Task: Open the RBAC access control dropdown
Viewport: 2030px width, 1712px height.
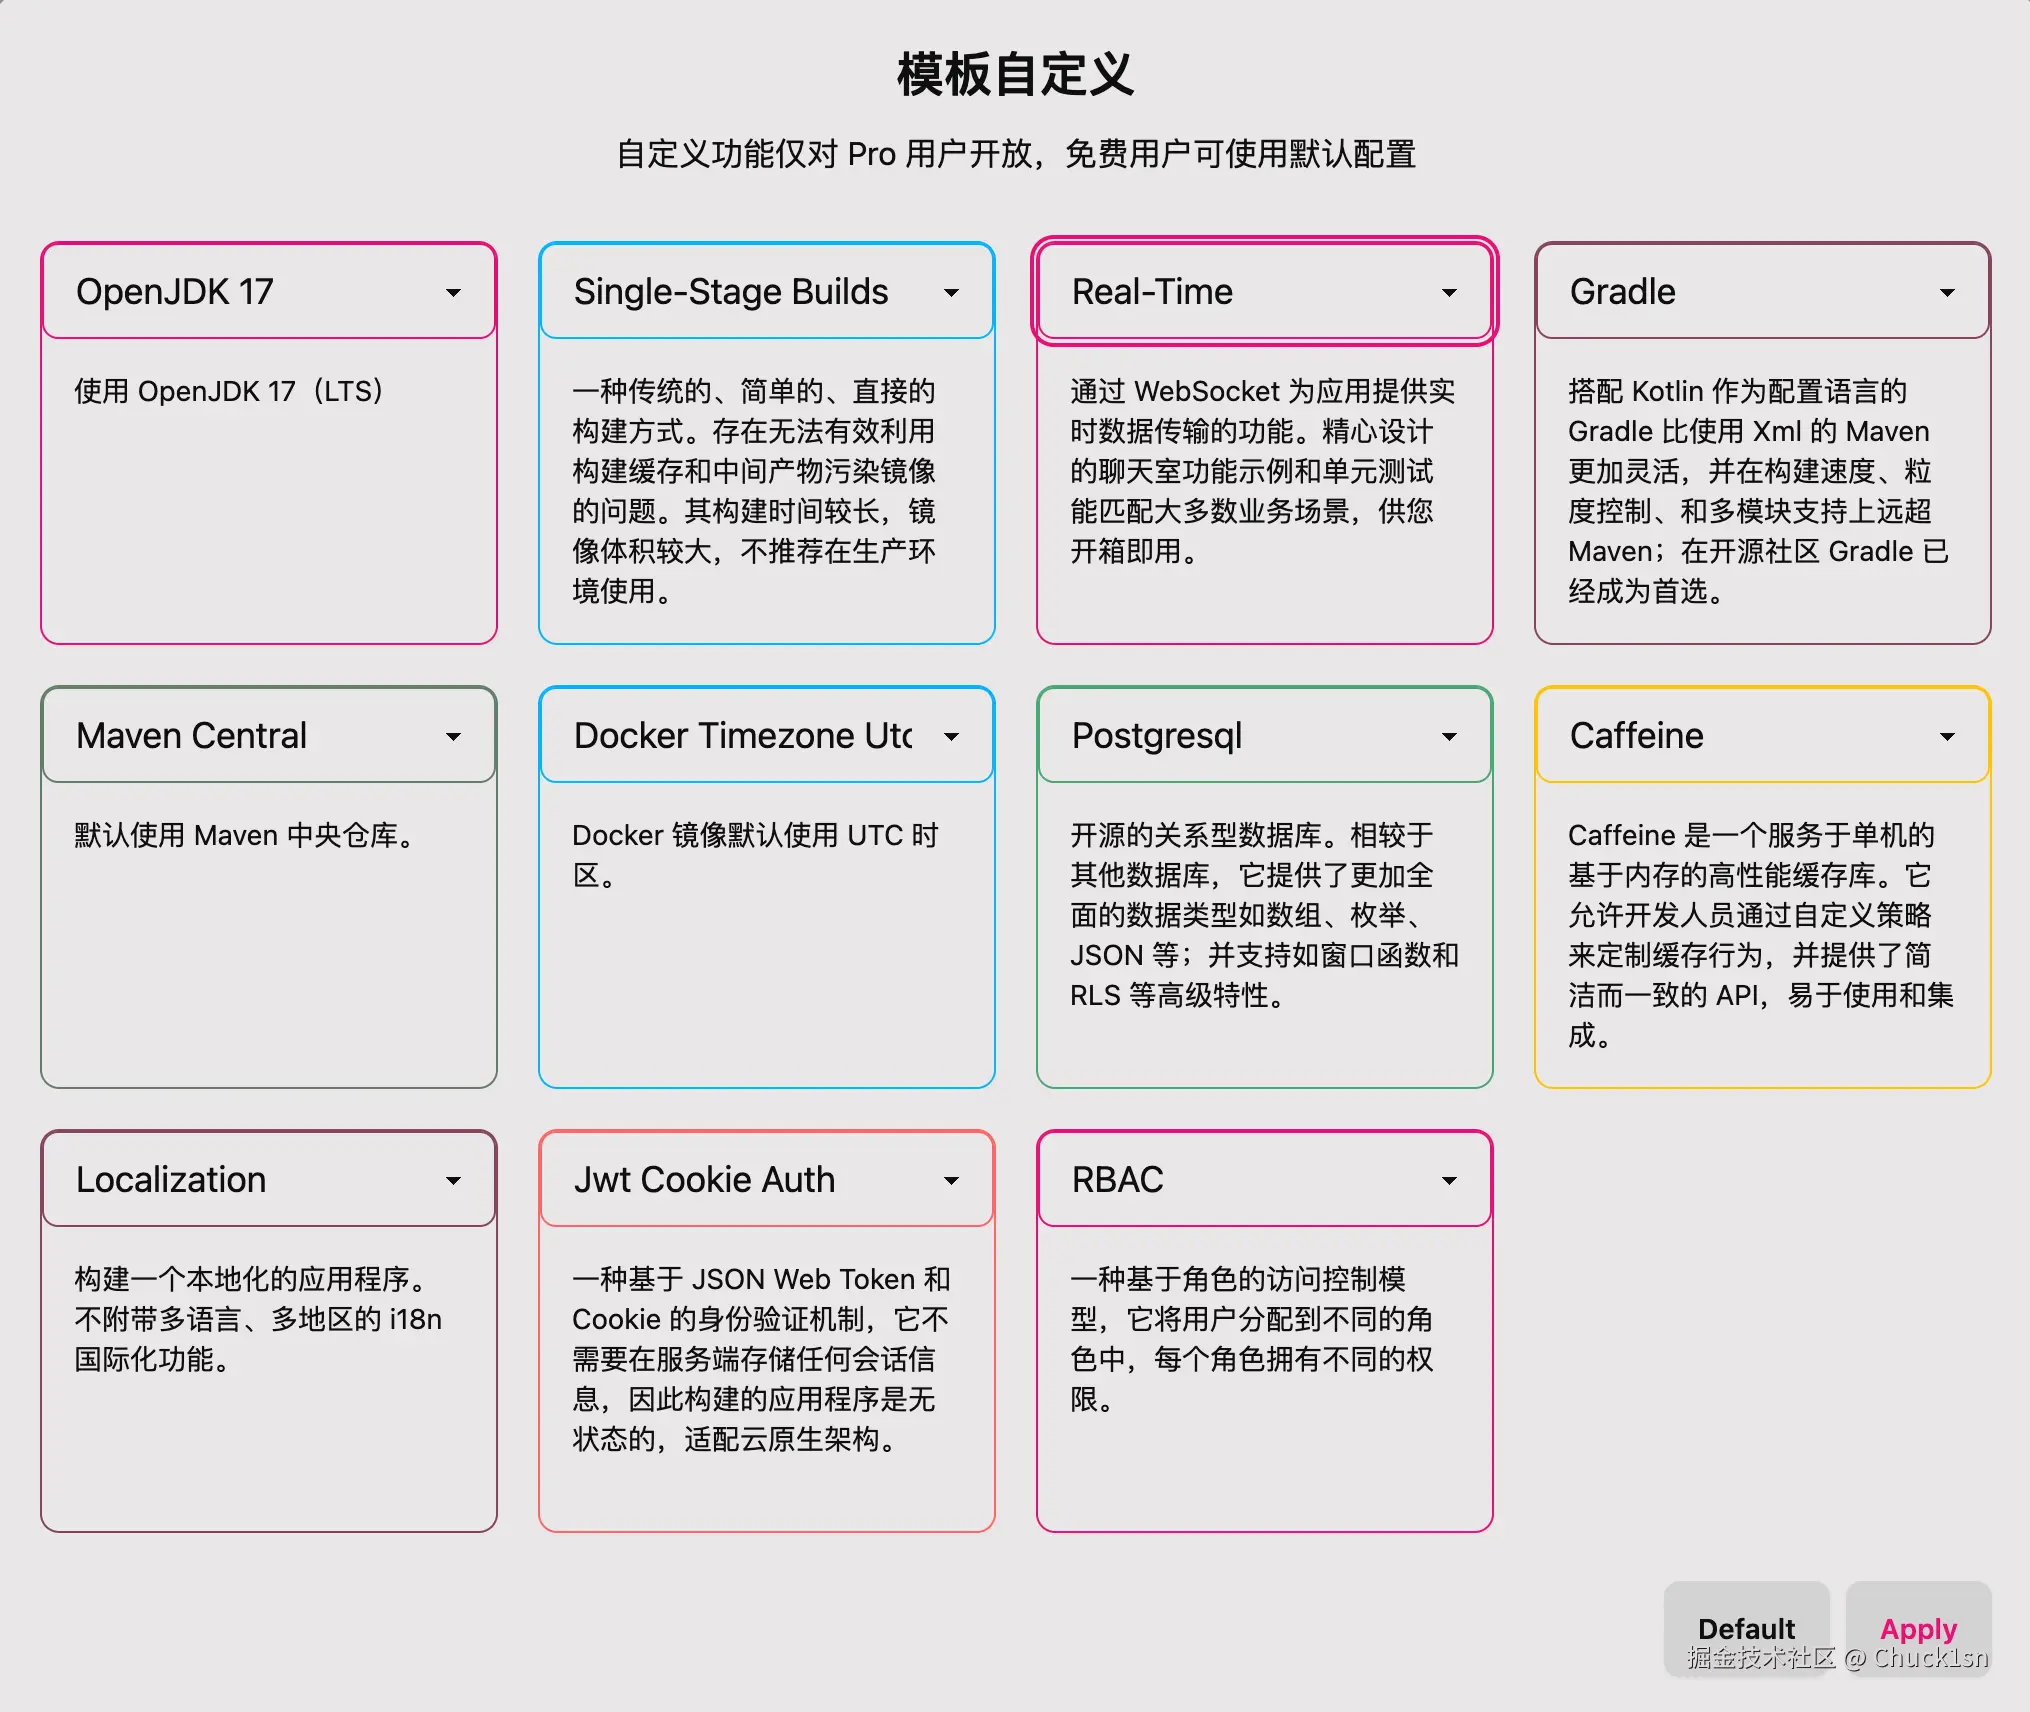Action: click(x=1449, y=1180)
